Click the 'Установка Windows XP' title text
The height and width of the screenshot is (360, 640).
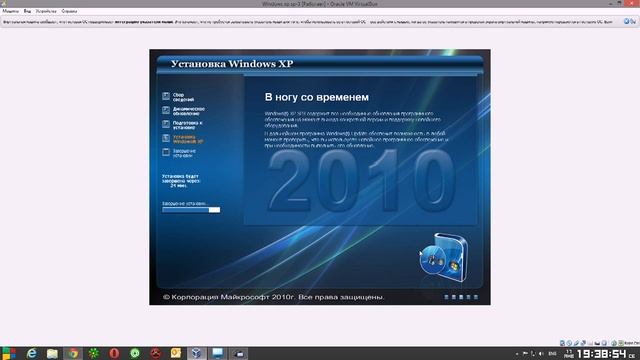coord(232,64)
